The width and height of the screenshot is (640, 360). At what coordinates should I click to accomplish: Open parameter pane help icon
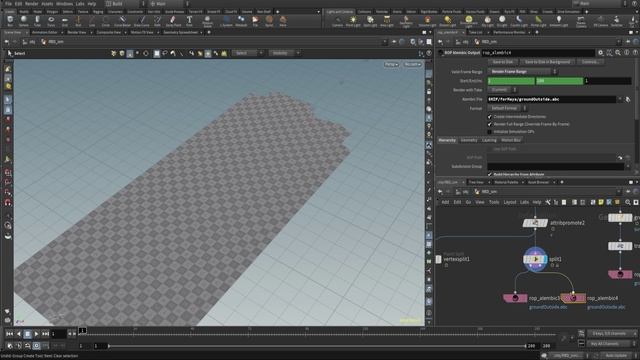coord(635,53)
